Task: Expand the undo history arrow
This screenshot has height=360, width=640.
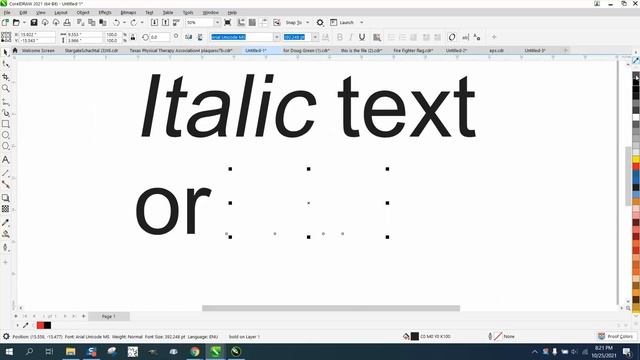Action: tap(124, 22)
